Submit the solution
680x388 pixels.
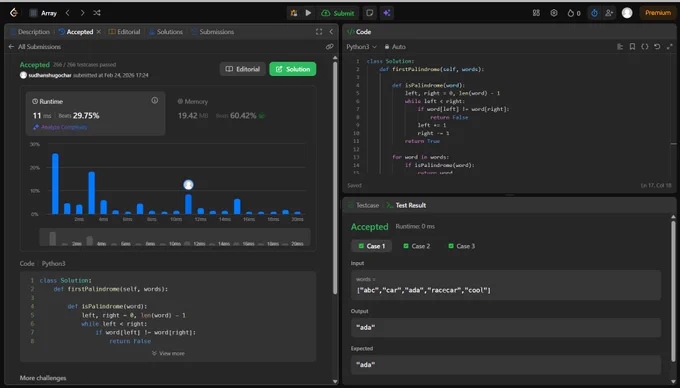click(x=338, y=13)
